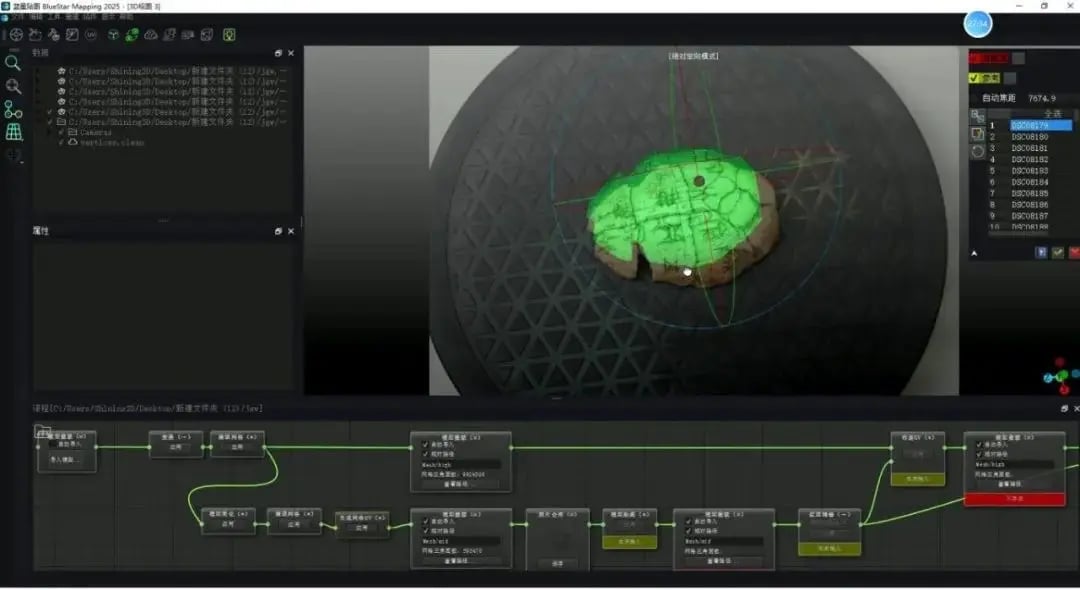Uncheck the checkbox next to vertices.clean
This screenshot has height=590, width=1080.
(63, 142)
